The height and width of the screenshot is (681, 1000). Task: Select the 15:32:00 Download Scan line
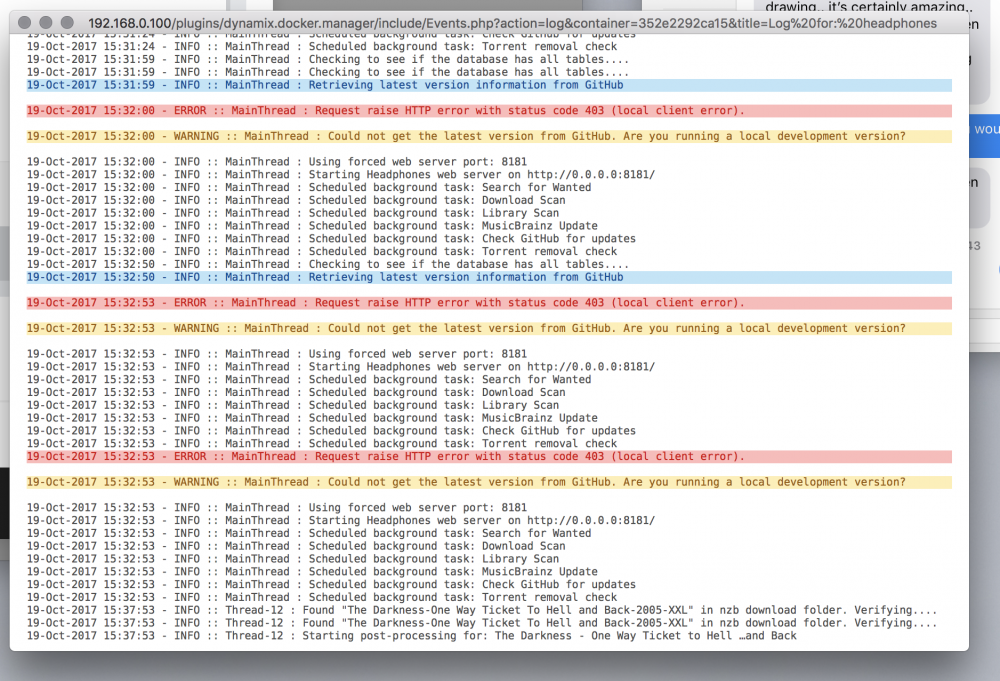click(296, 200)
